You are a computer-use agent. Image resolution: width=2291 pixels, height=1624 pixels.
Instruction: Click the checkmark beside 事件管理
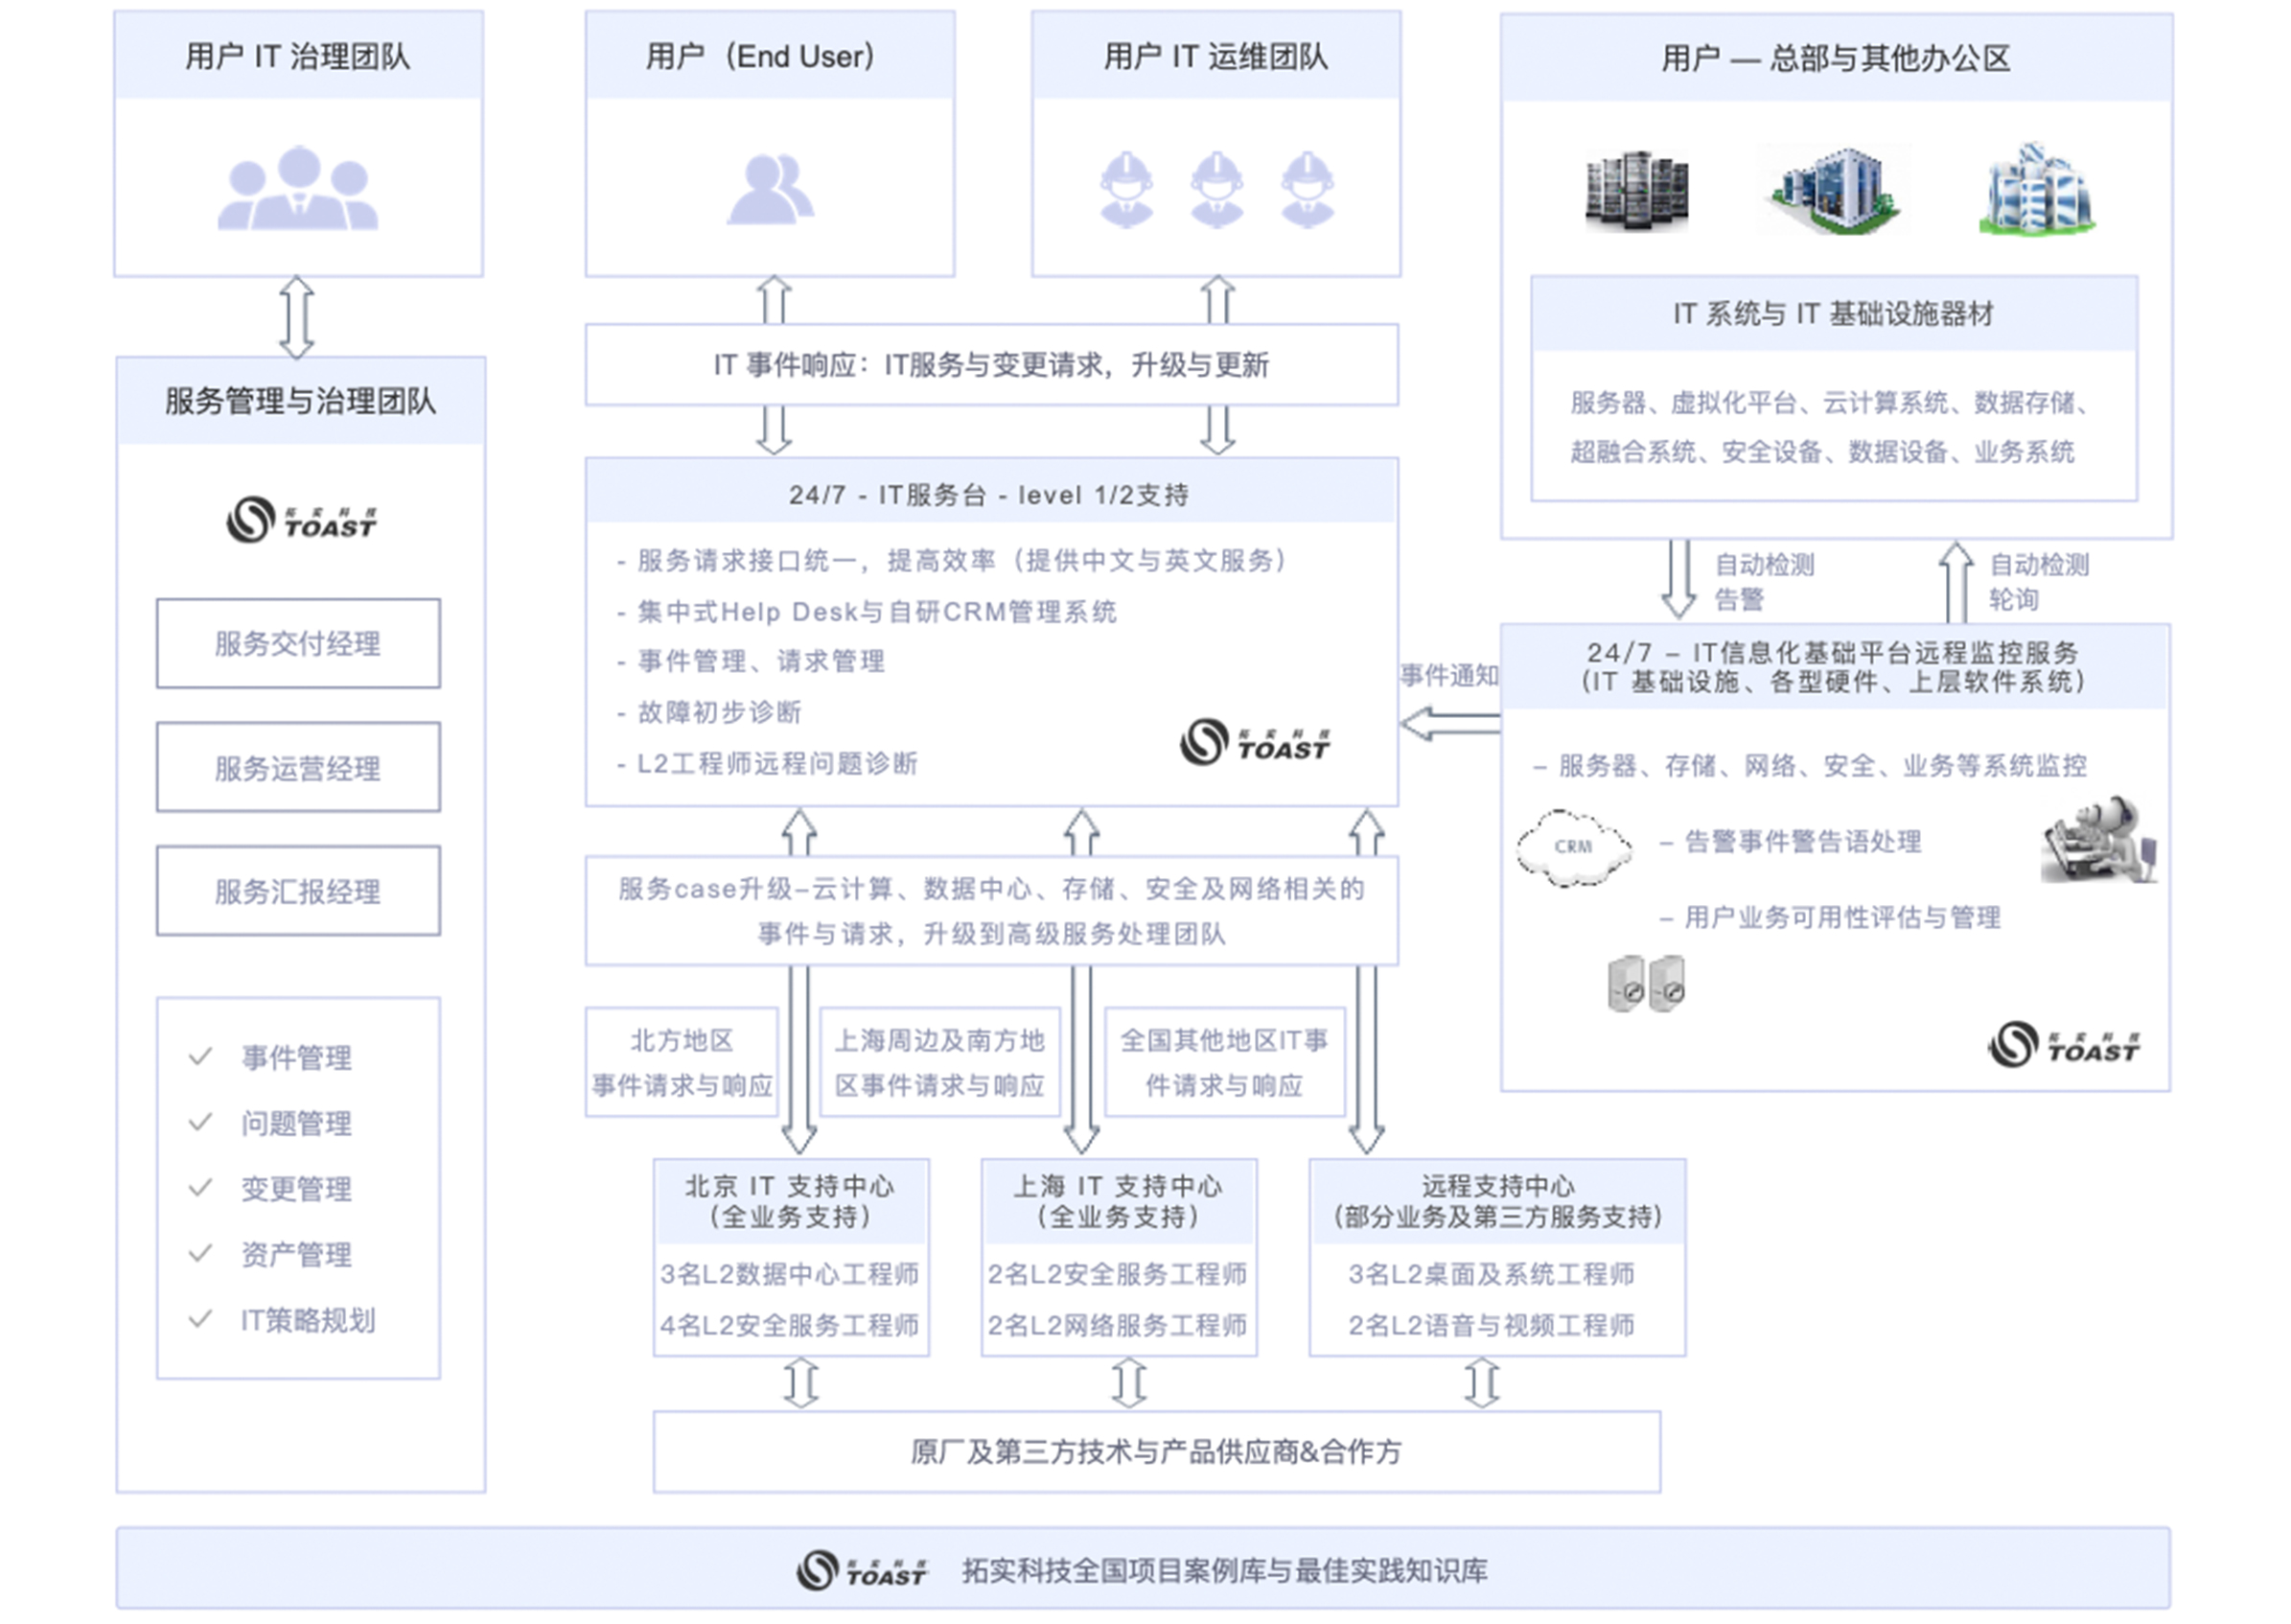tap(200, 1056)
